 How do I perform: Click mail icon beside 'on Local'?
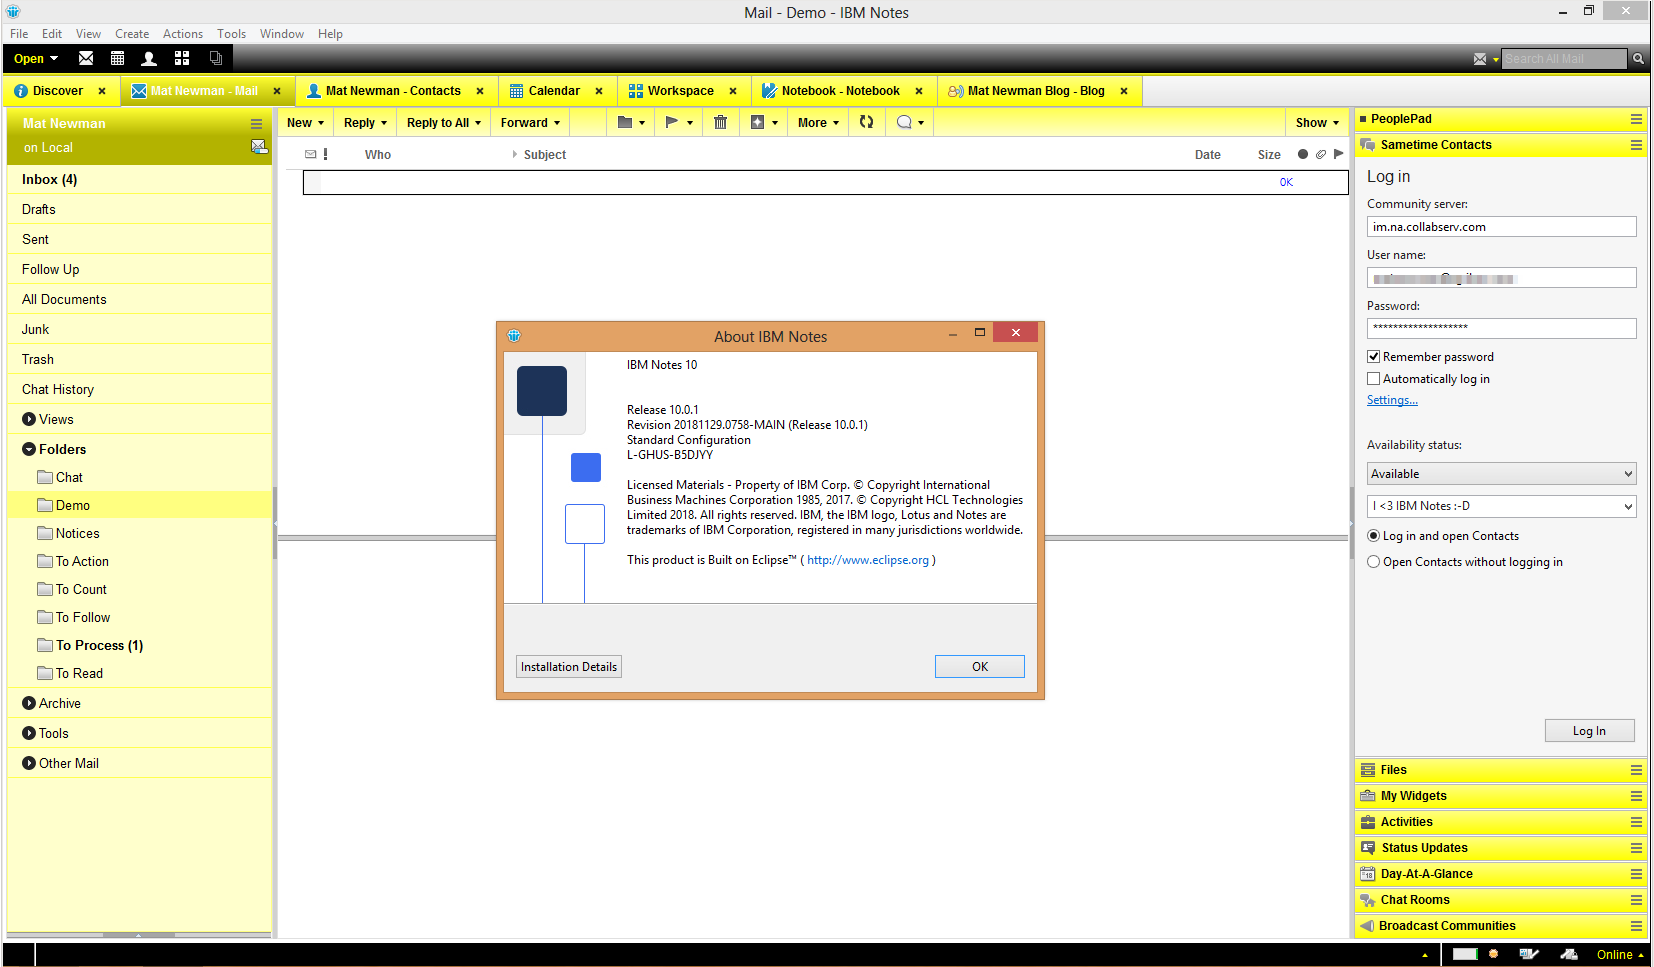point(259,147)
